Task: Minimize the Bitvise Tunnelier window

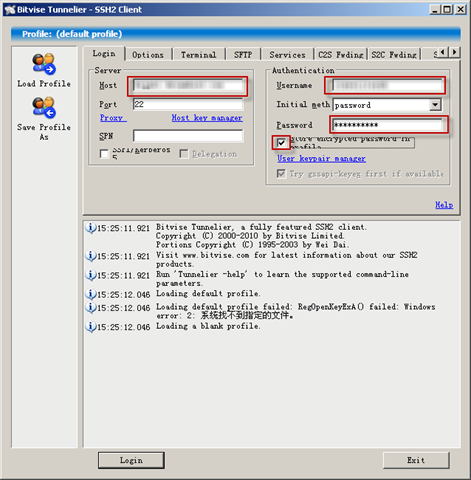Action: tap(435, 9)
